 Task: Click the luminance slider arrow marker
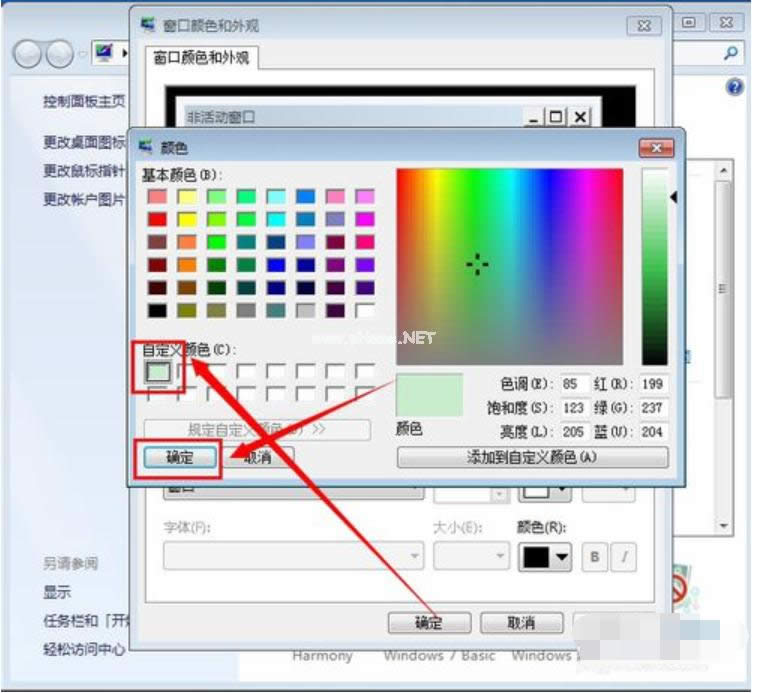[x=674, y=198]
